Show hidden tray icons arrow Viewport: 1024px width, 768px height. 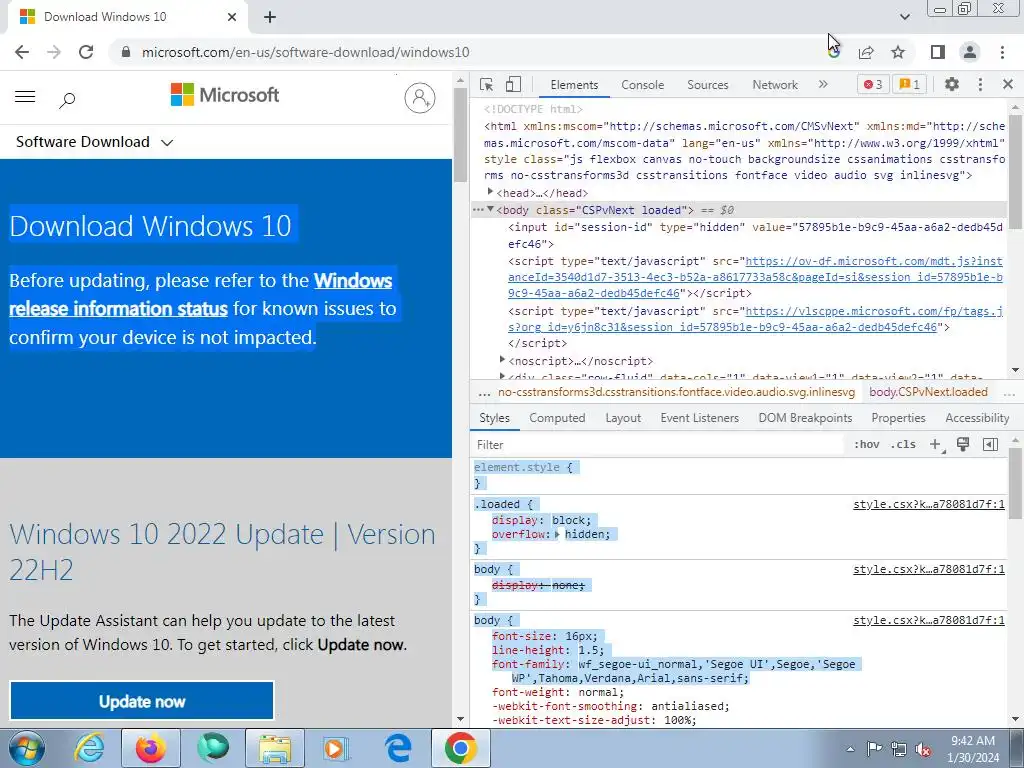[x=850, y=749]
